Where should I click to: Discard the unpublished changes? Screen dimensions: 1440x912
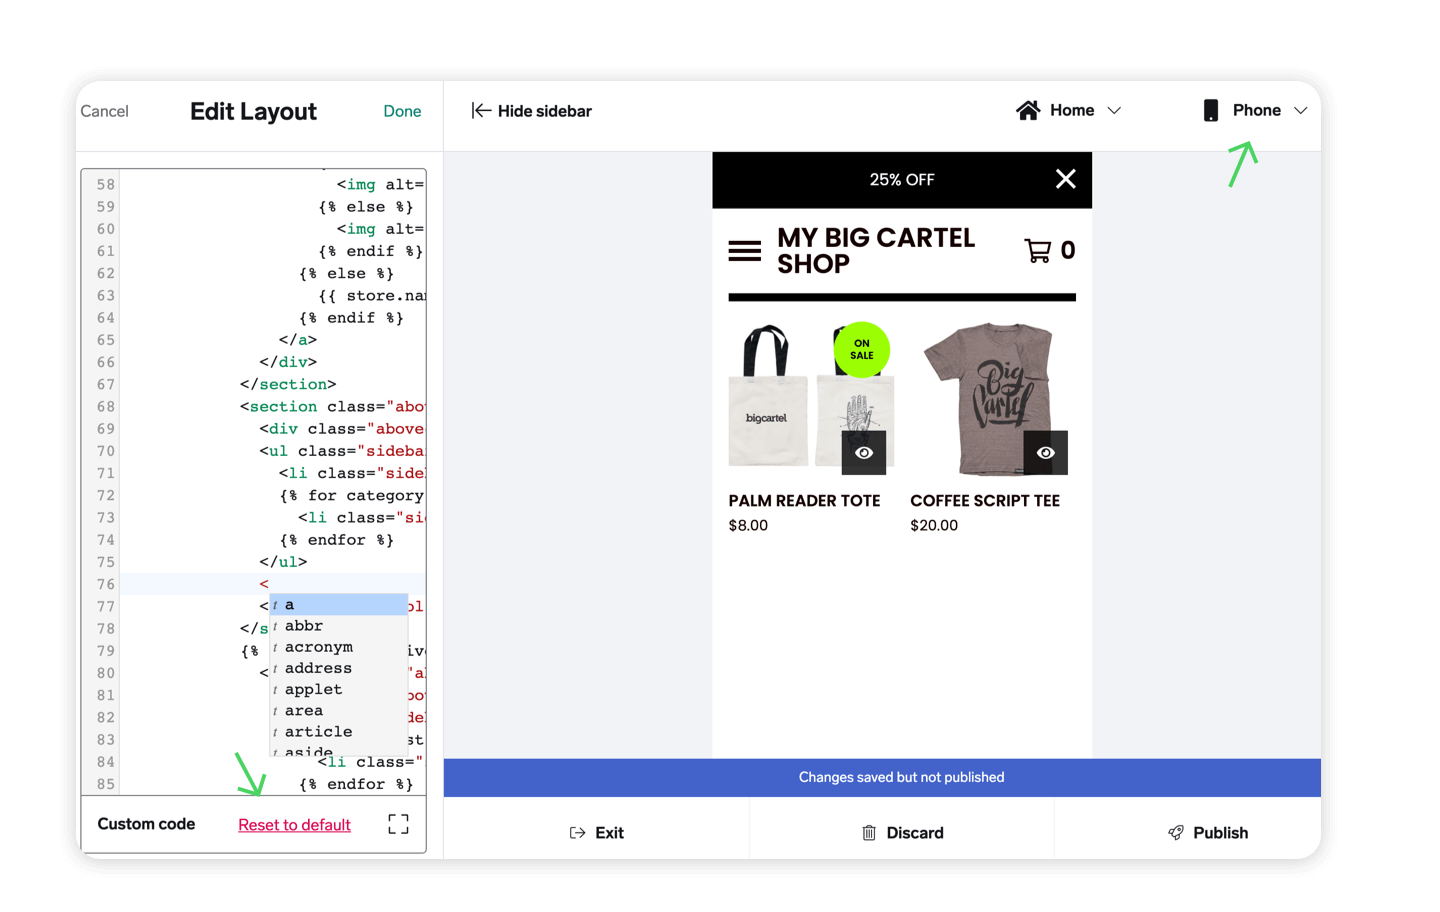(x=902, y=833)
